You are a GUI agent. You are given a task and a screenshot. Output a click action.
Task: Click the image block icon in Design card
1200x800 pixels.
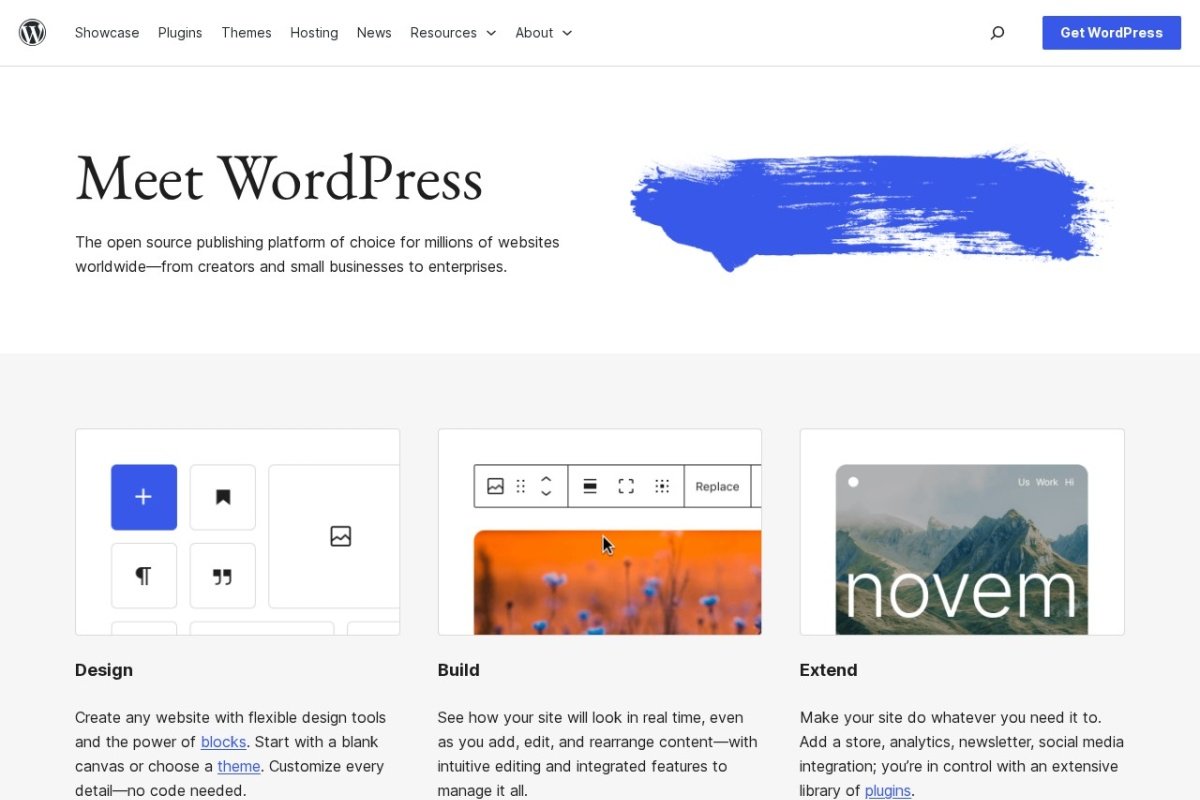[x=341, y=537]
